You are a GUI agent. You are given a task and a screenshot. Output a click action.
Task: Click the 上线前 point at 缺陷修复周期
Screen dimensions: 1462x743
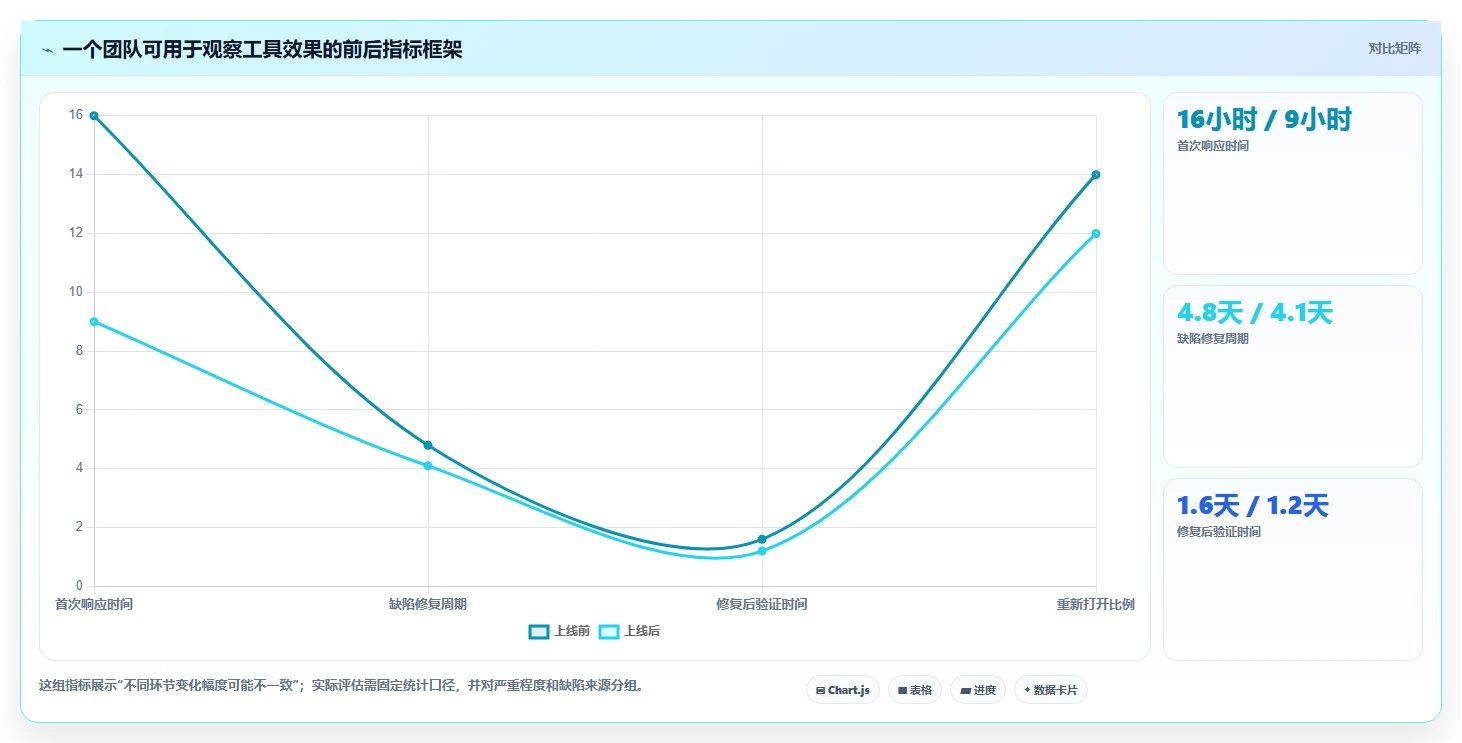pyautogui.click(x=428, y=445)
